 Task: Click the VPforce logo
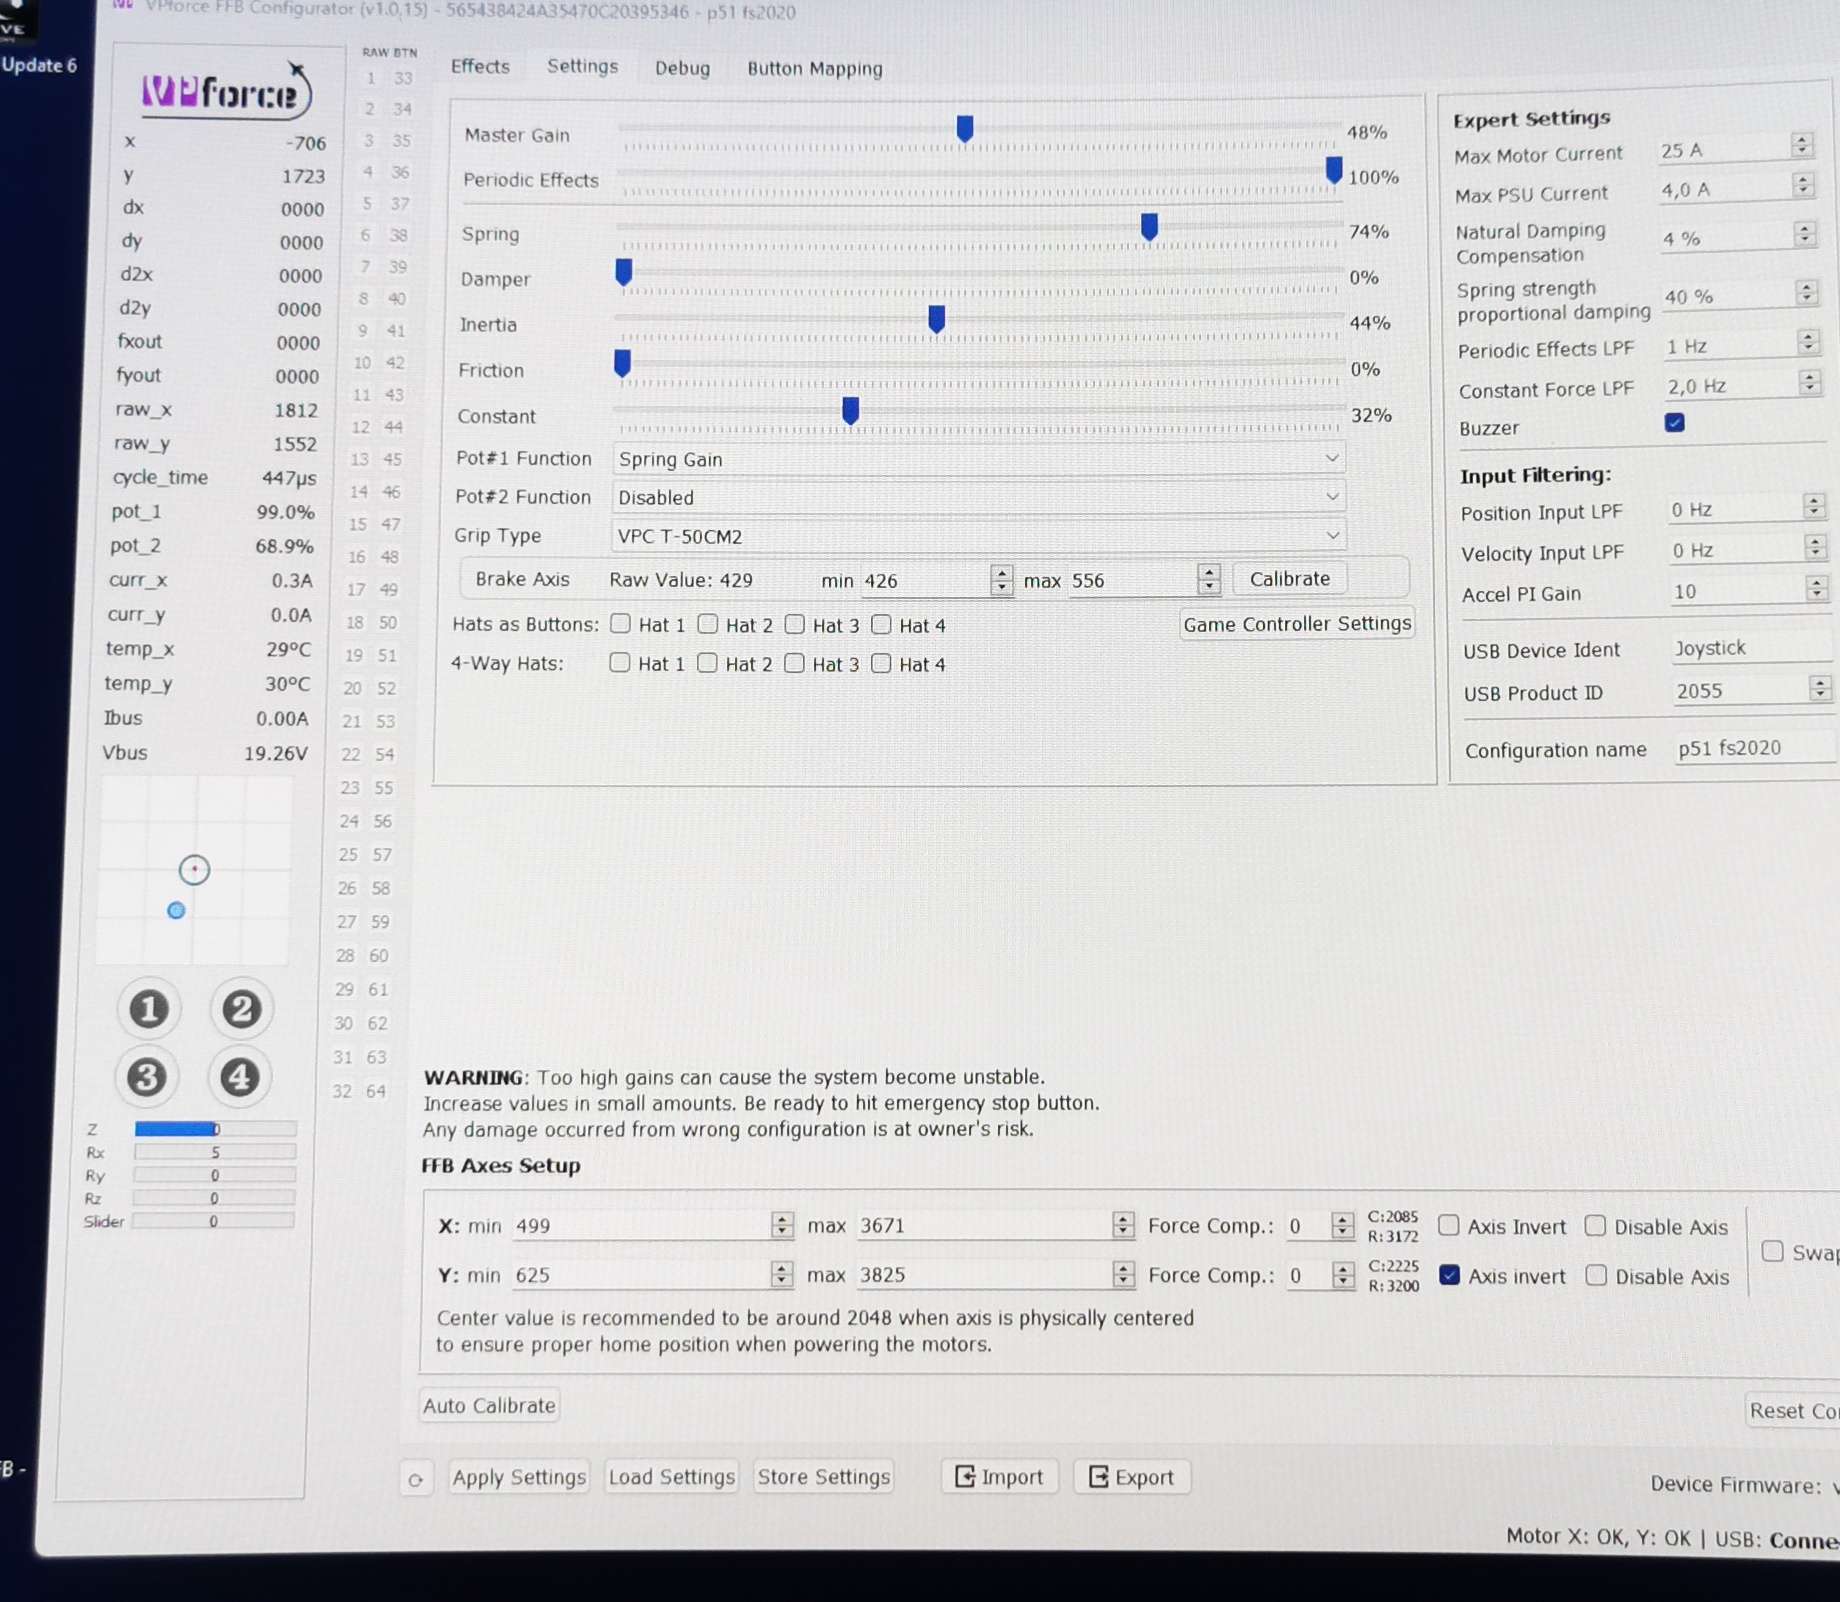(x=226, y=92)
